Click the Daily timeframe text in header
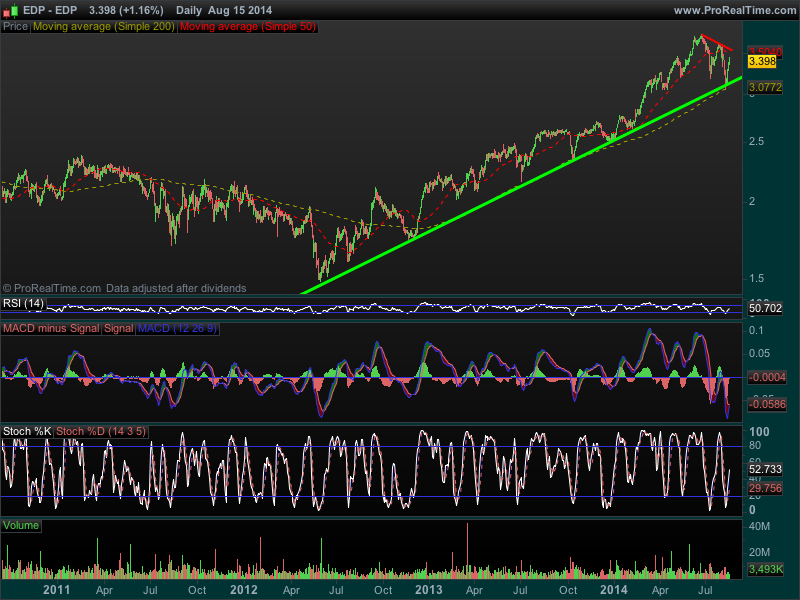The width and height of the screenshot is (800, 600). [x=189, y=10]
